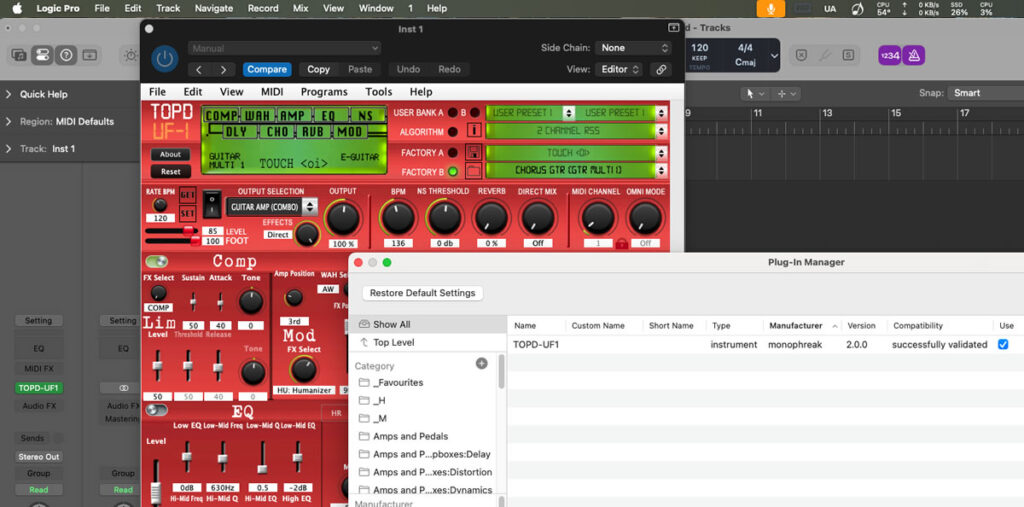Click the About button
Image resolution: width=1024 pixels, height=507 pixels.
[170, 155]
